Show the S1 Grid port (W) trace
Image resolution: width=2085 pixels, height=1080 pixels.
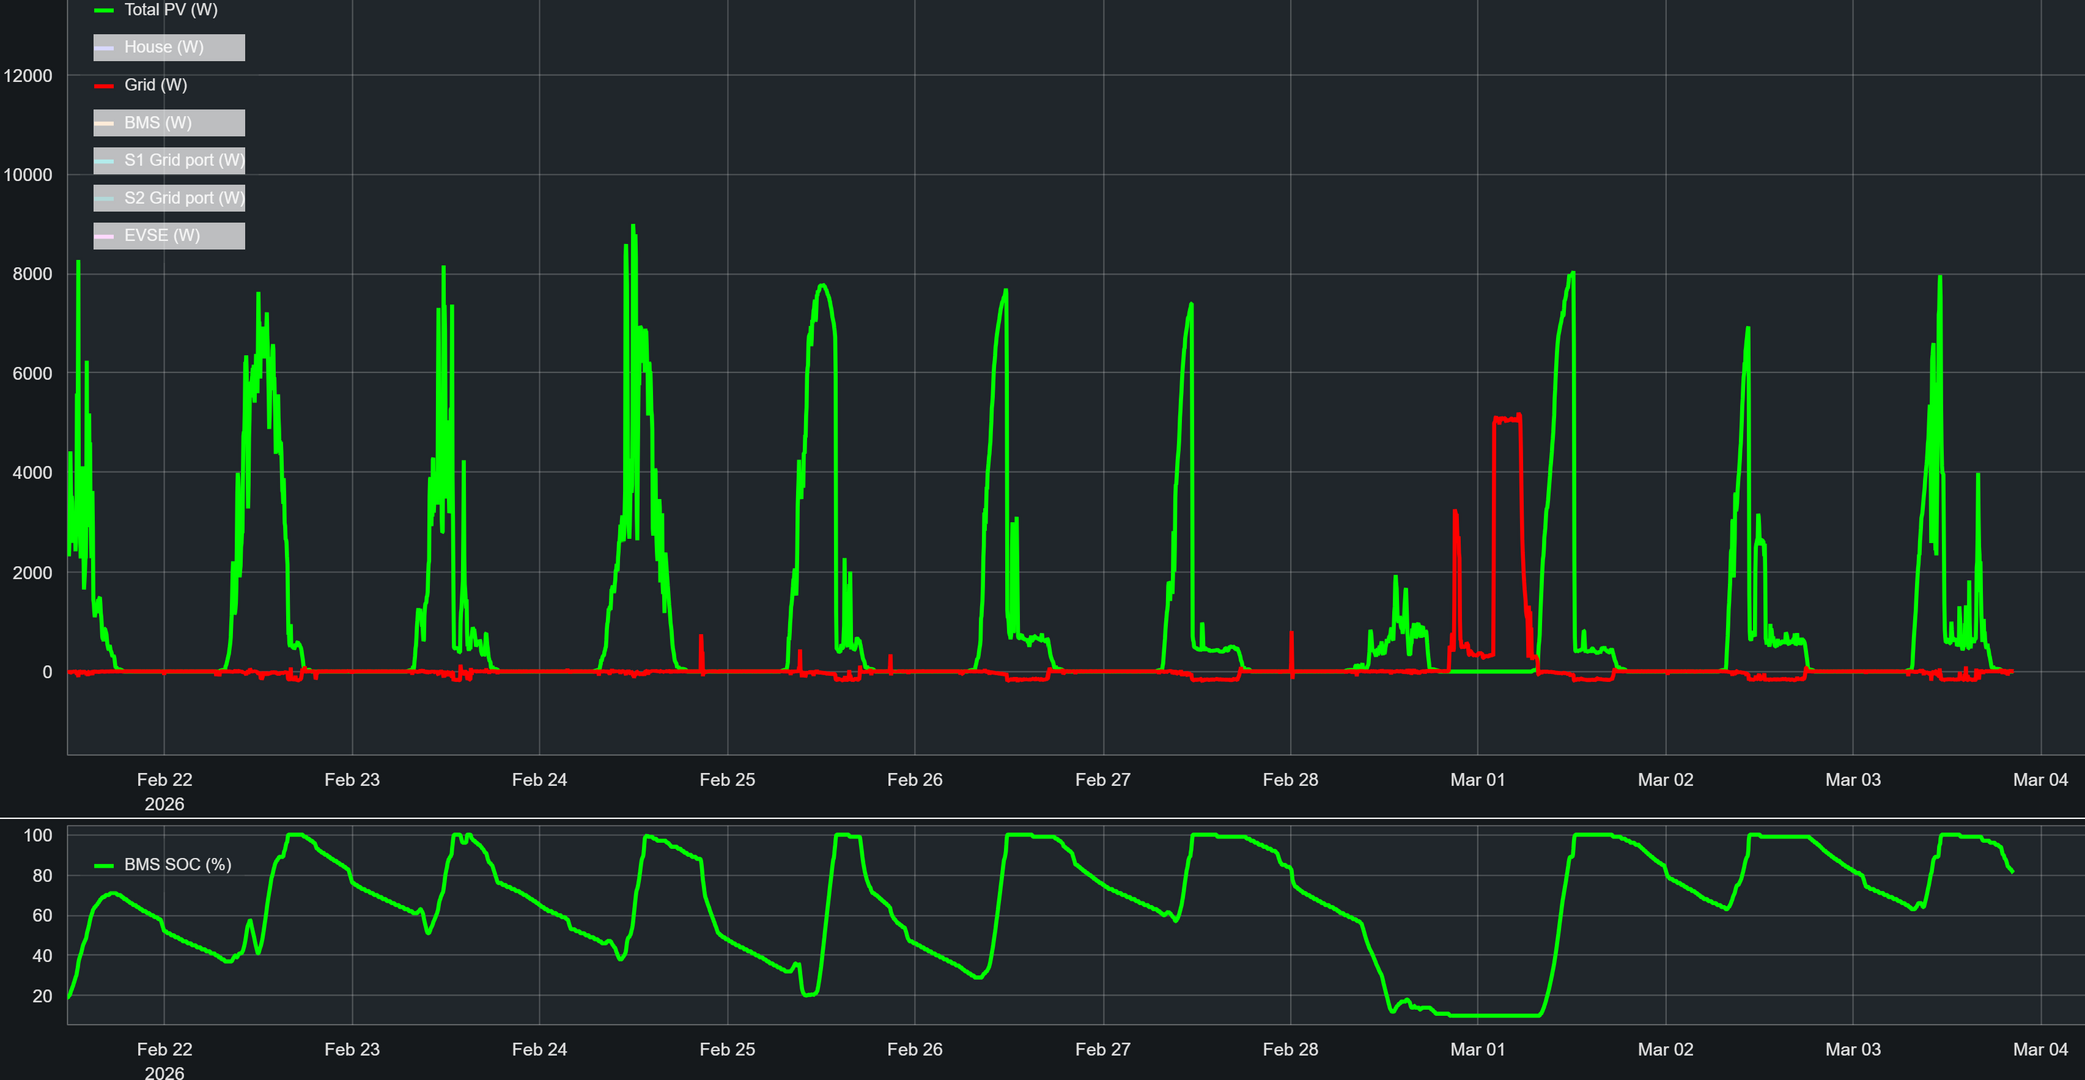(x=184, y=160)
